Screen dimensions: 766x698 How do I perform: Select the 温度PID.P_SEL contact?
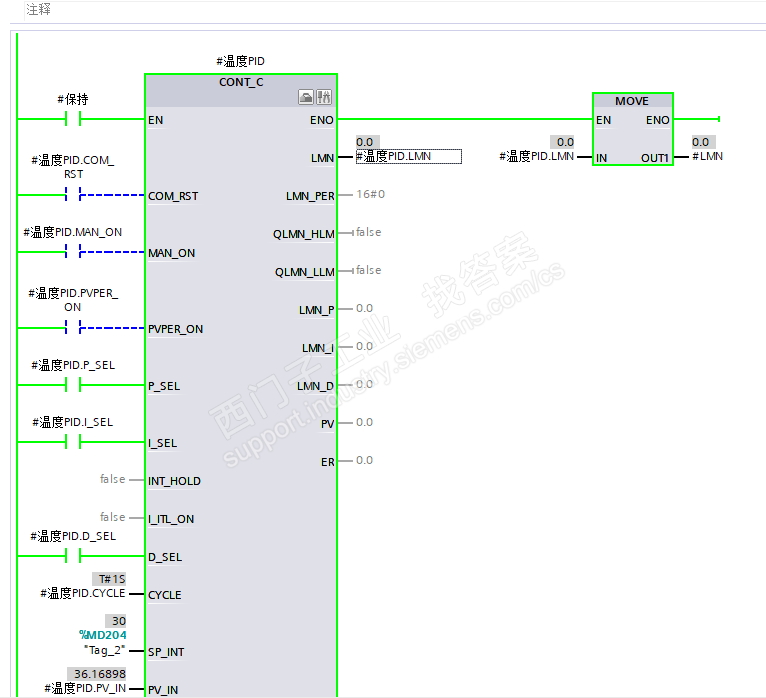pyautogui.click(x=73, y=385)
